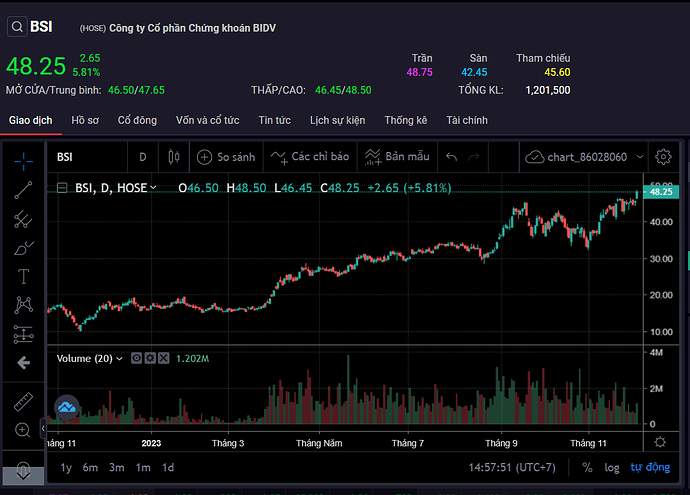690x495 pixels.
Task: Select the Text annotation tool
Action: click(x=23, y=277)
